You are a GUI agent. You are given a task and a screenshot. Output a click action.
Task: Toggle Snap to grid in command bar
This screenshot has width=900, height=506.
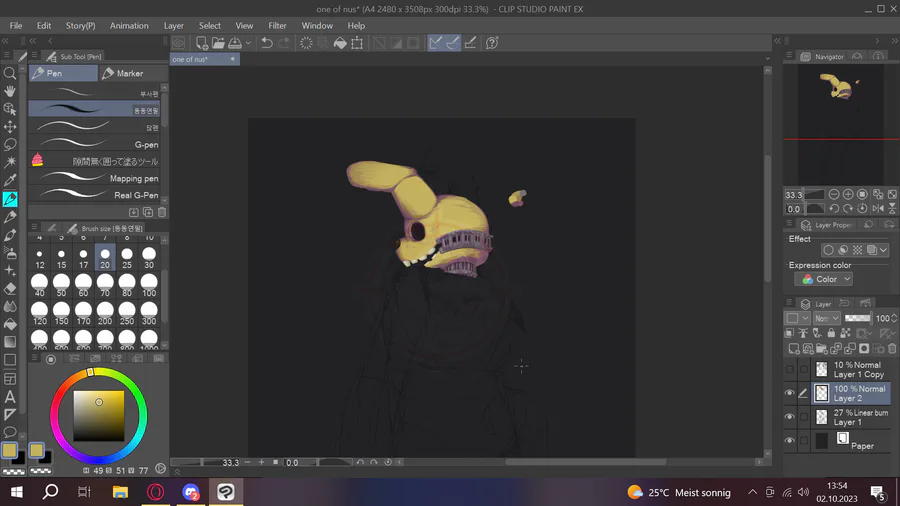470,42
